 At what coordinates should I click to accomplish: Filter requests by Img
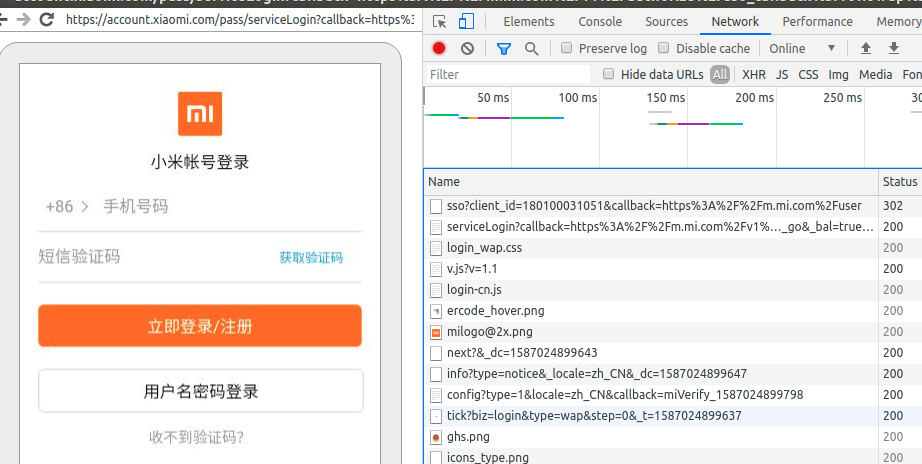[x=838, y=75]
